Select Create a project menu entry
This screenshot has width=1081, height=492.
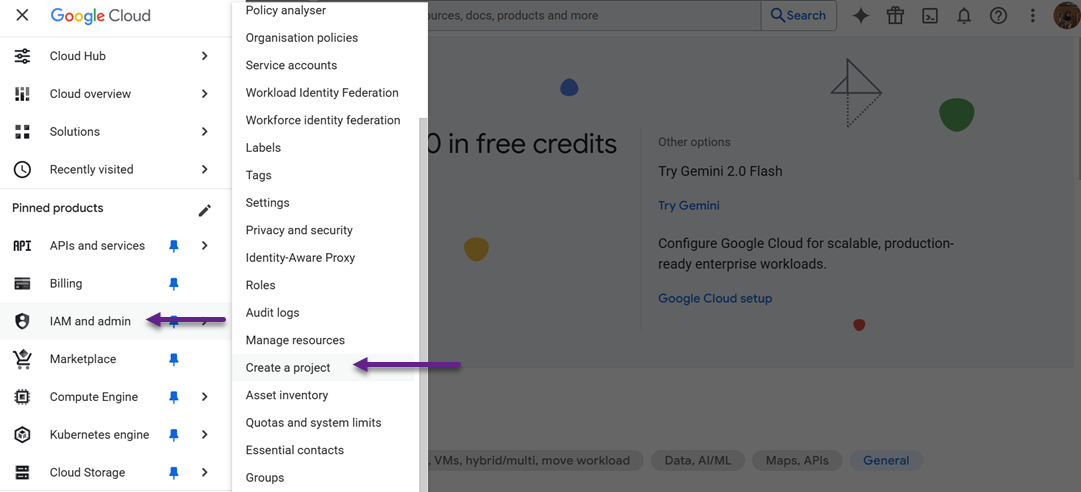(288, 368)
